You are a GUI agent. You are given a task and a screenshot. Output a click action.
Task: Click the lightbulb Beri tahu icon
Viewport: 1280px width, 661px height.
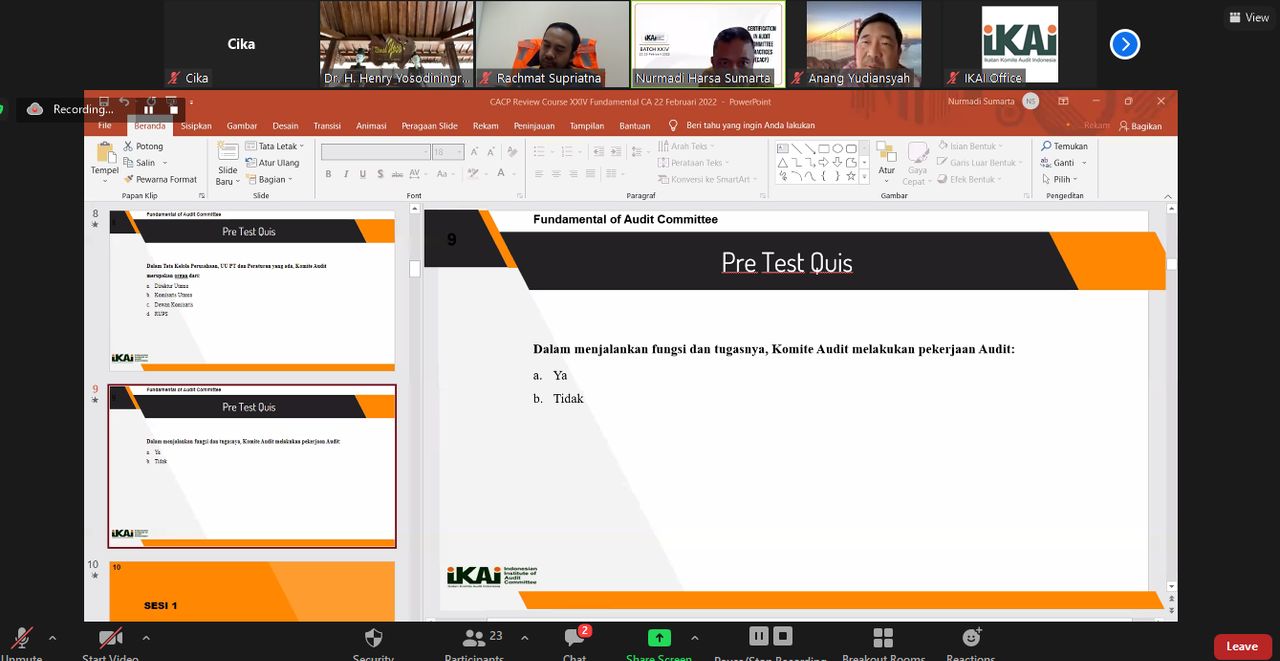pos(674,126)
